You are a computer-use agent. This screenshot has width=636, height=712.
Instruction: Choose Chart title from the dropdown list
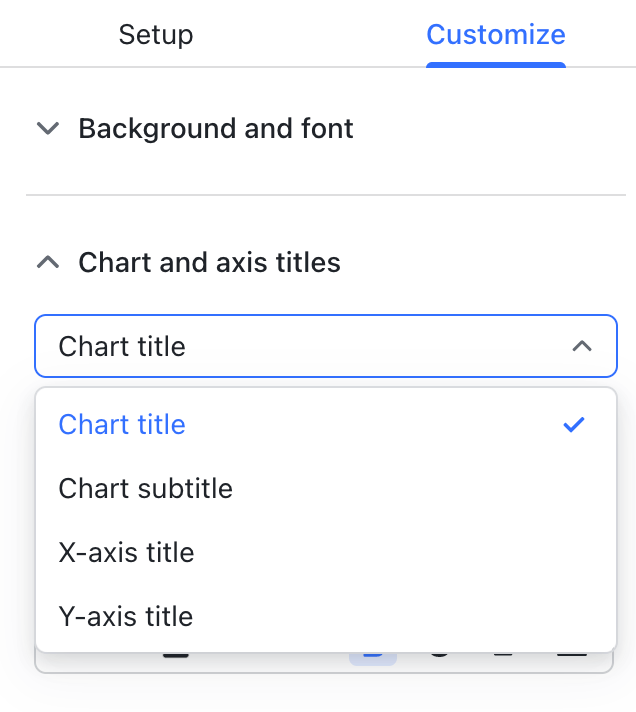[x=122, y=425]
